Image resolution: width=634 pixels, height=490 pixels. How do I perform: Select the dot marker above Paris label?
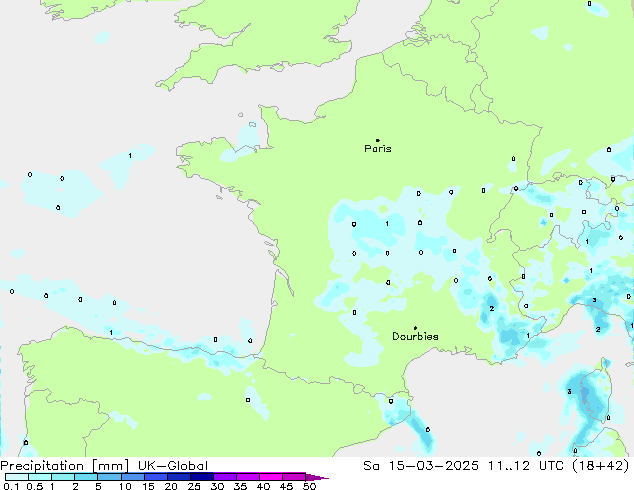point(378,140)
